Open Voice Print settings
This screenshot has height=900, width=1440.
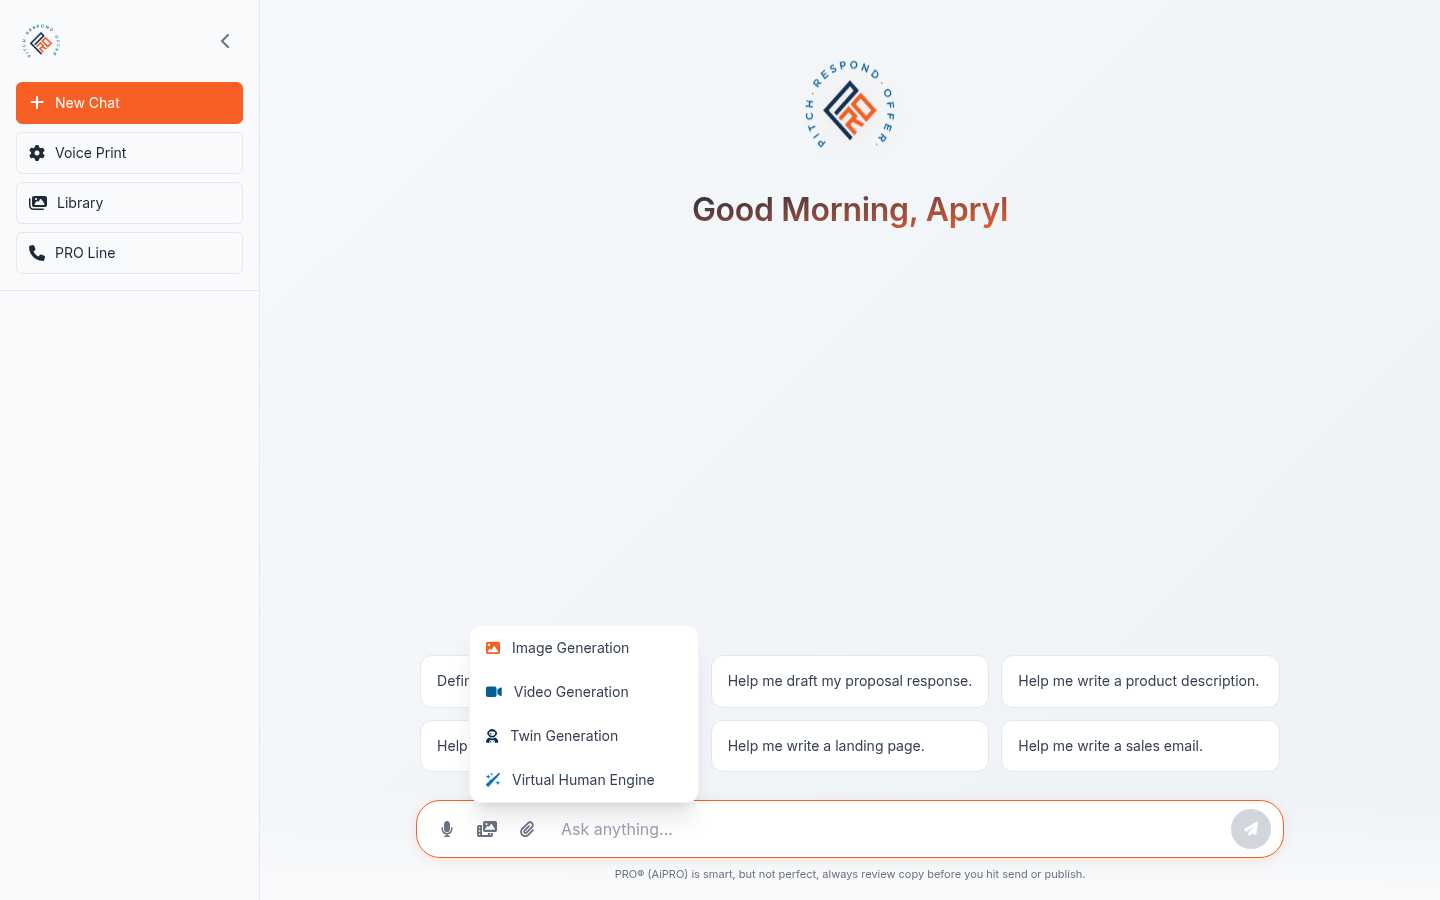(x=129, y=153)
